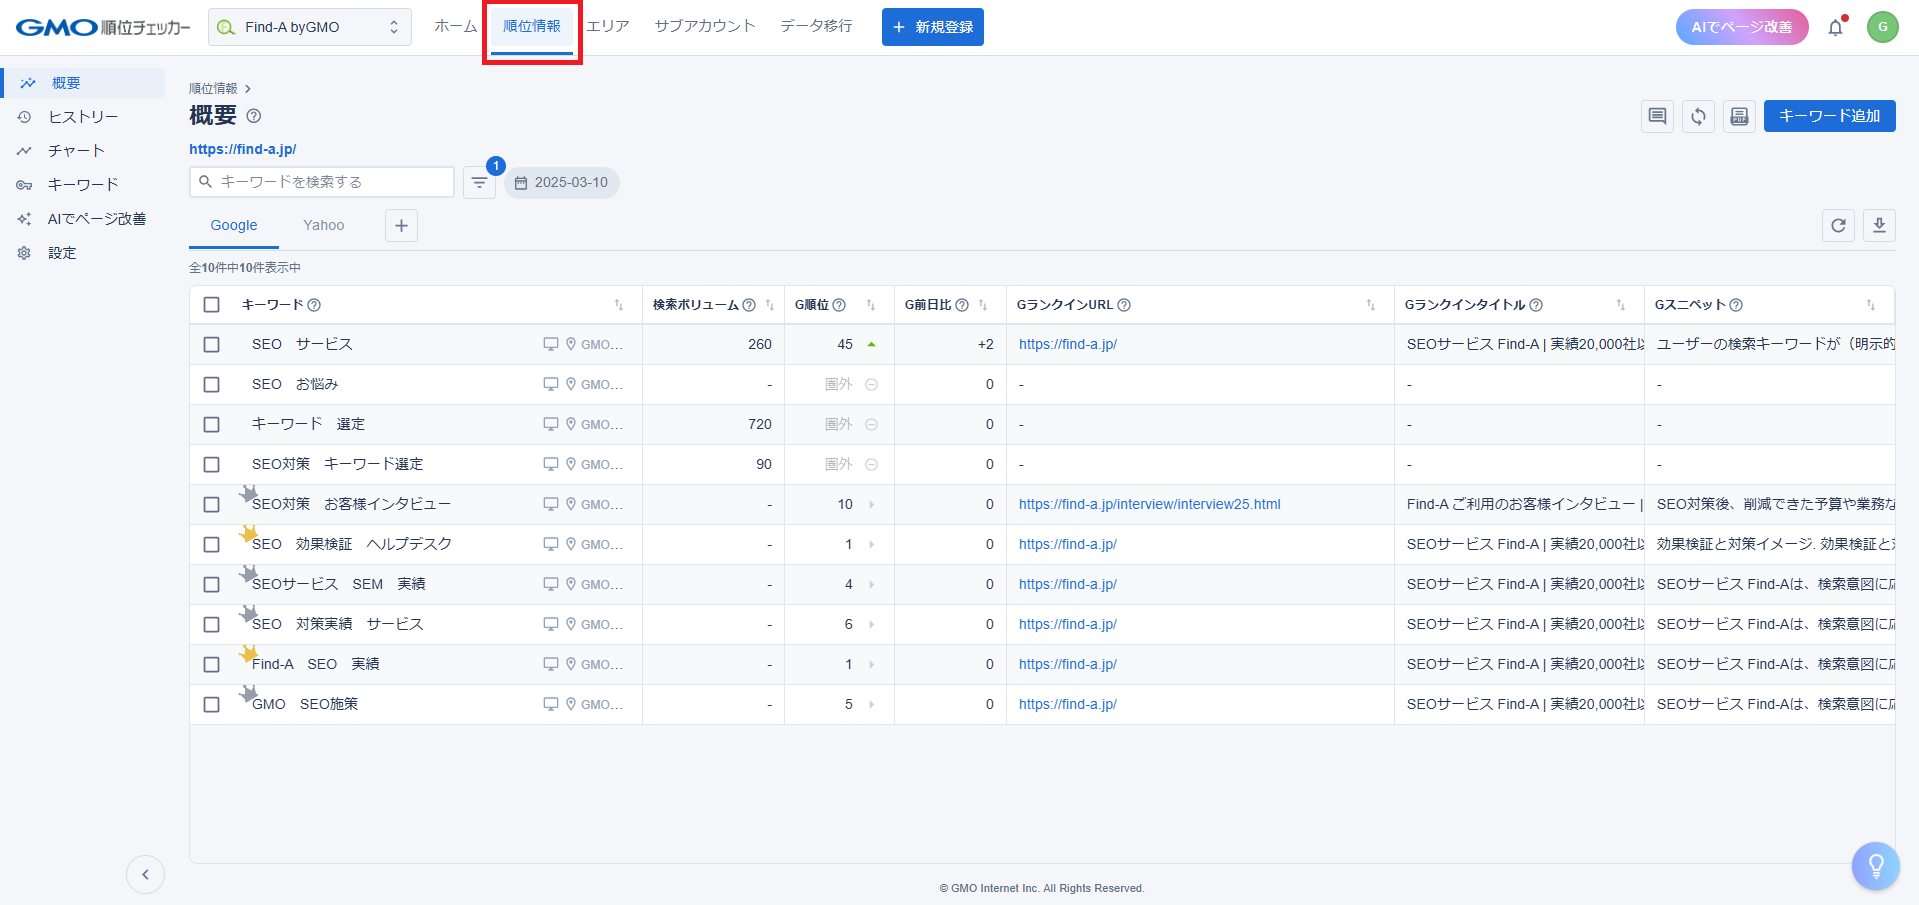Open the https://find-a.jp/ heading link
Screen dimensions: 1919x905
point(243,149)
